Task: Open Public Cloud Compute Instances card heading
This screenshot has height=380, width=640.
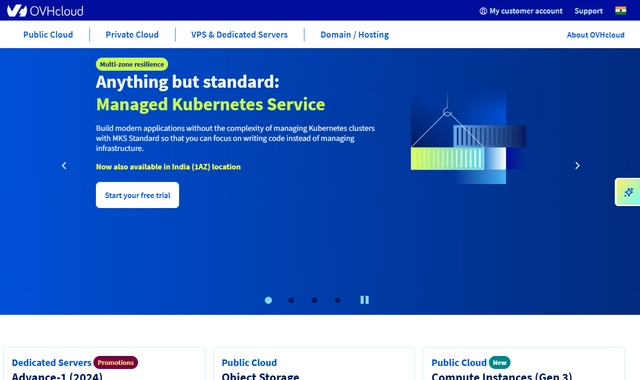Action: [x=459, y=362]
